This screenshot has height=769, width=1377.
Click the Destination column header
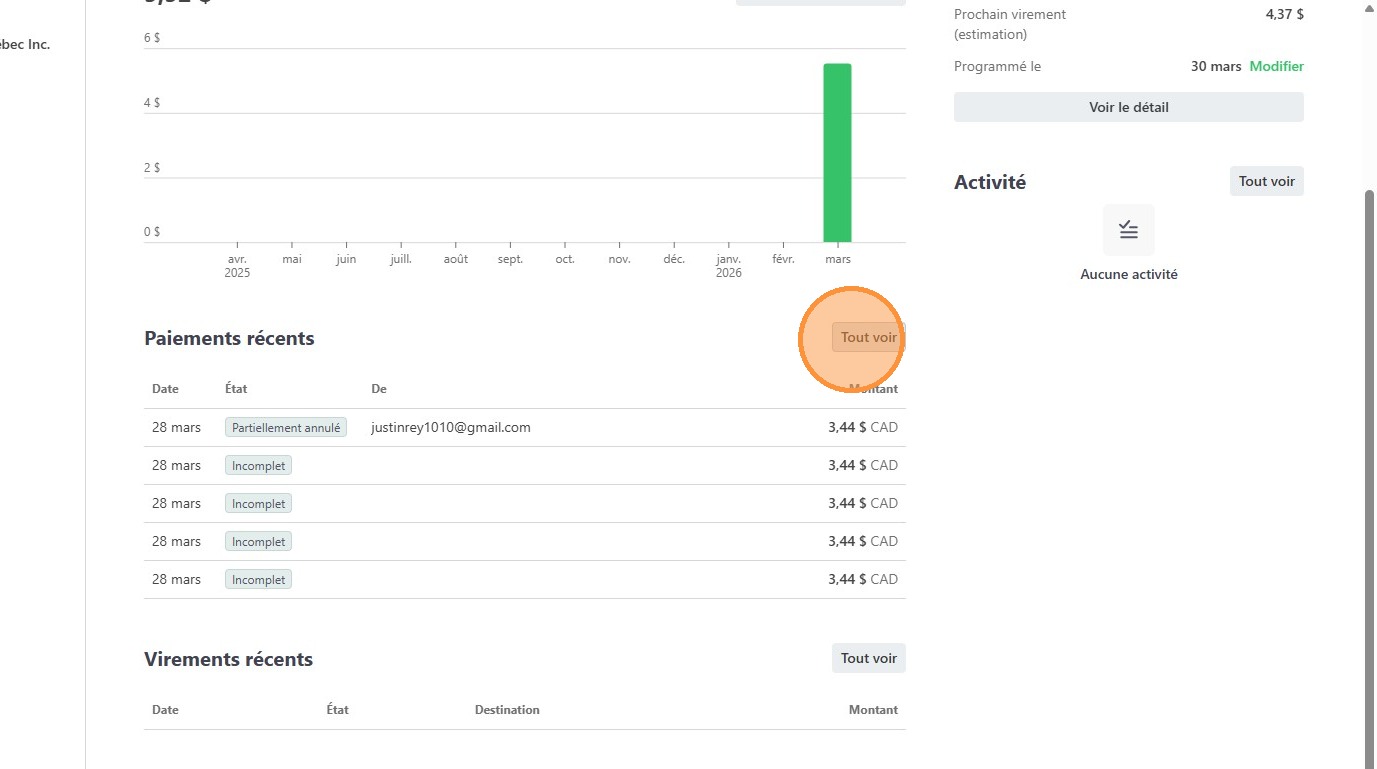coord(507,710)
